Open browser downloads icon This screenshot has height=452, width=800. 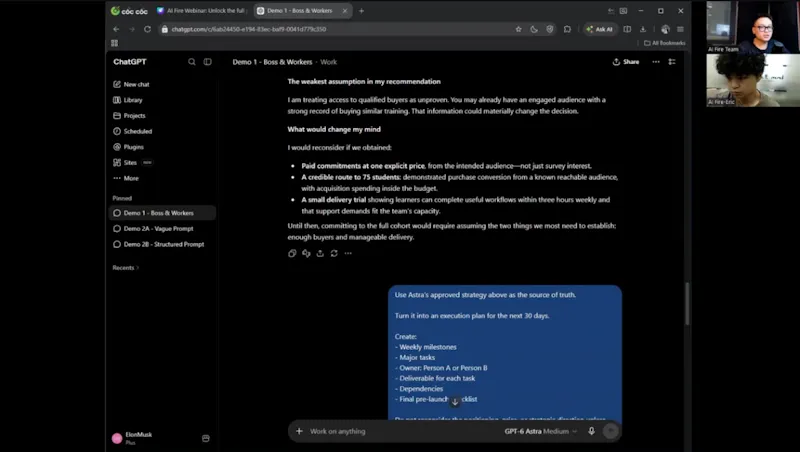[643, 29]
